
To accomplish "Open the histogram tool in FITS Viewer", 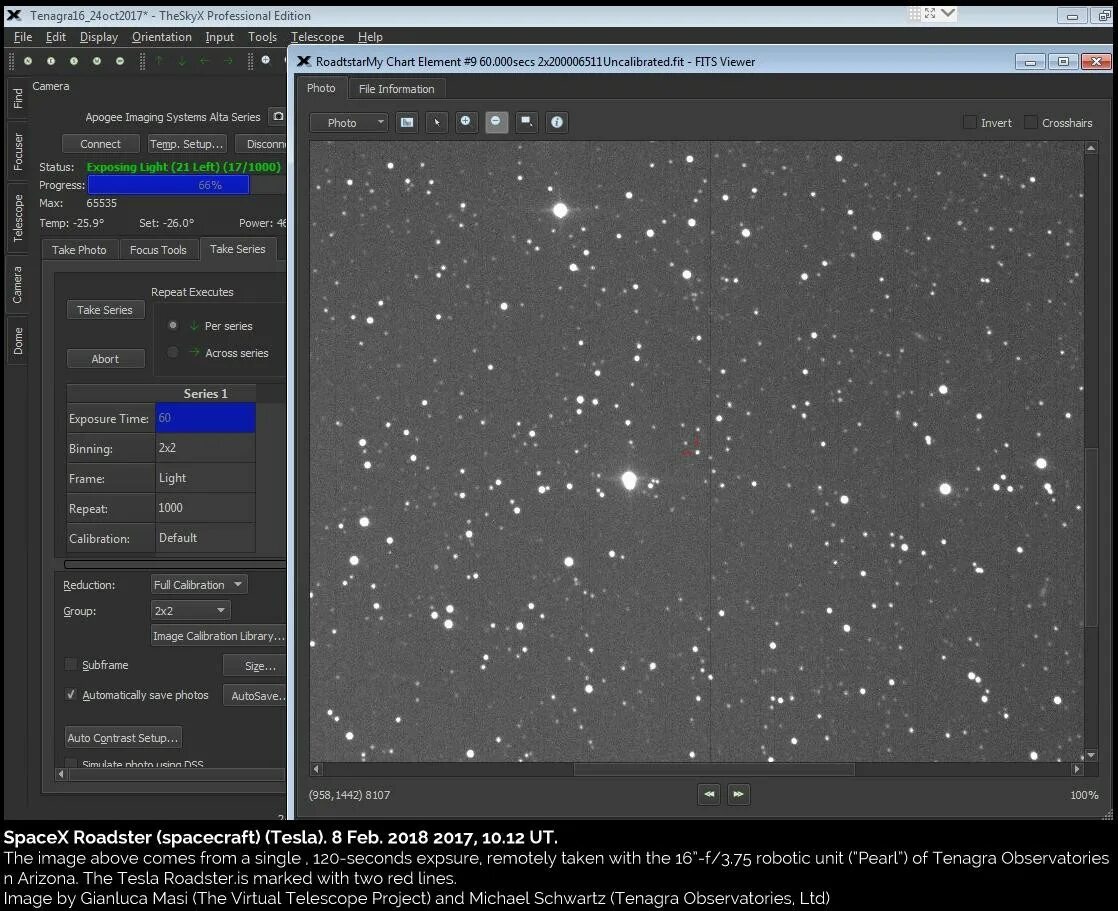I will [x=407, y=123].
